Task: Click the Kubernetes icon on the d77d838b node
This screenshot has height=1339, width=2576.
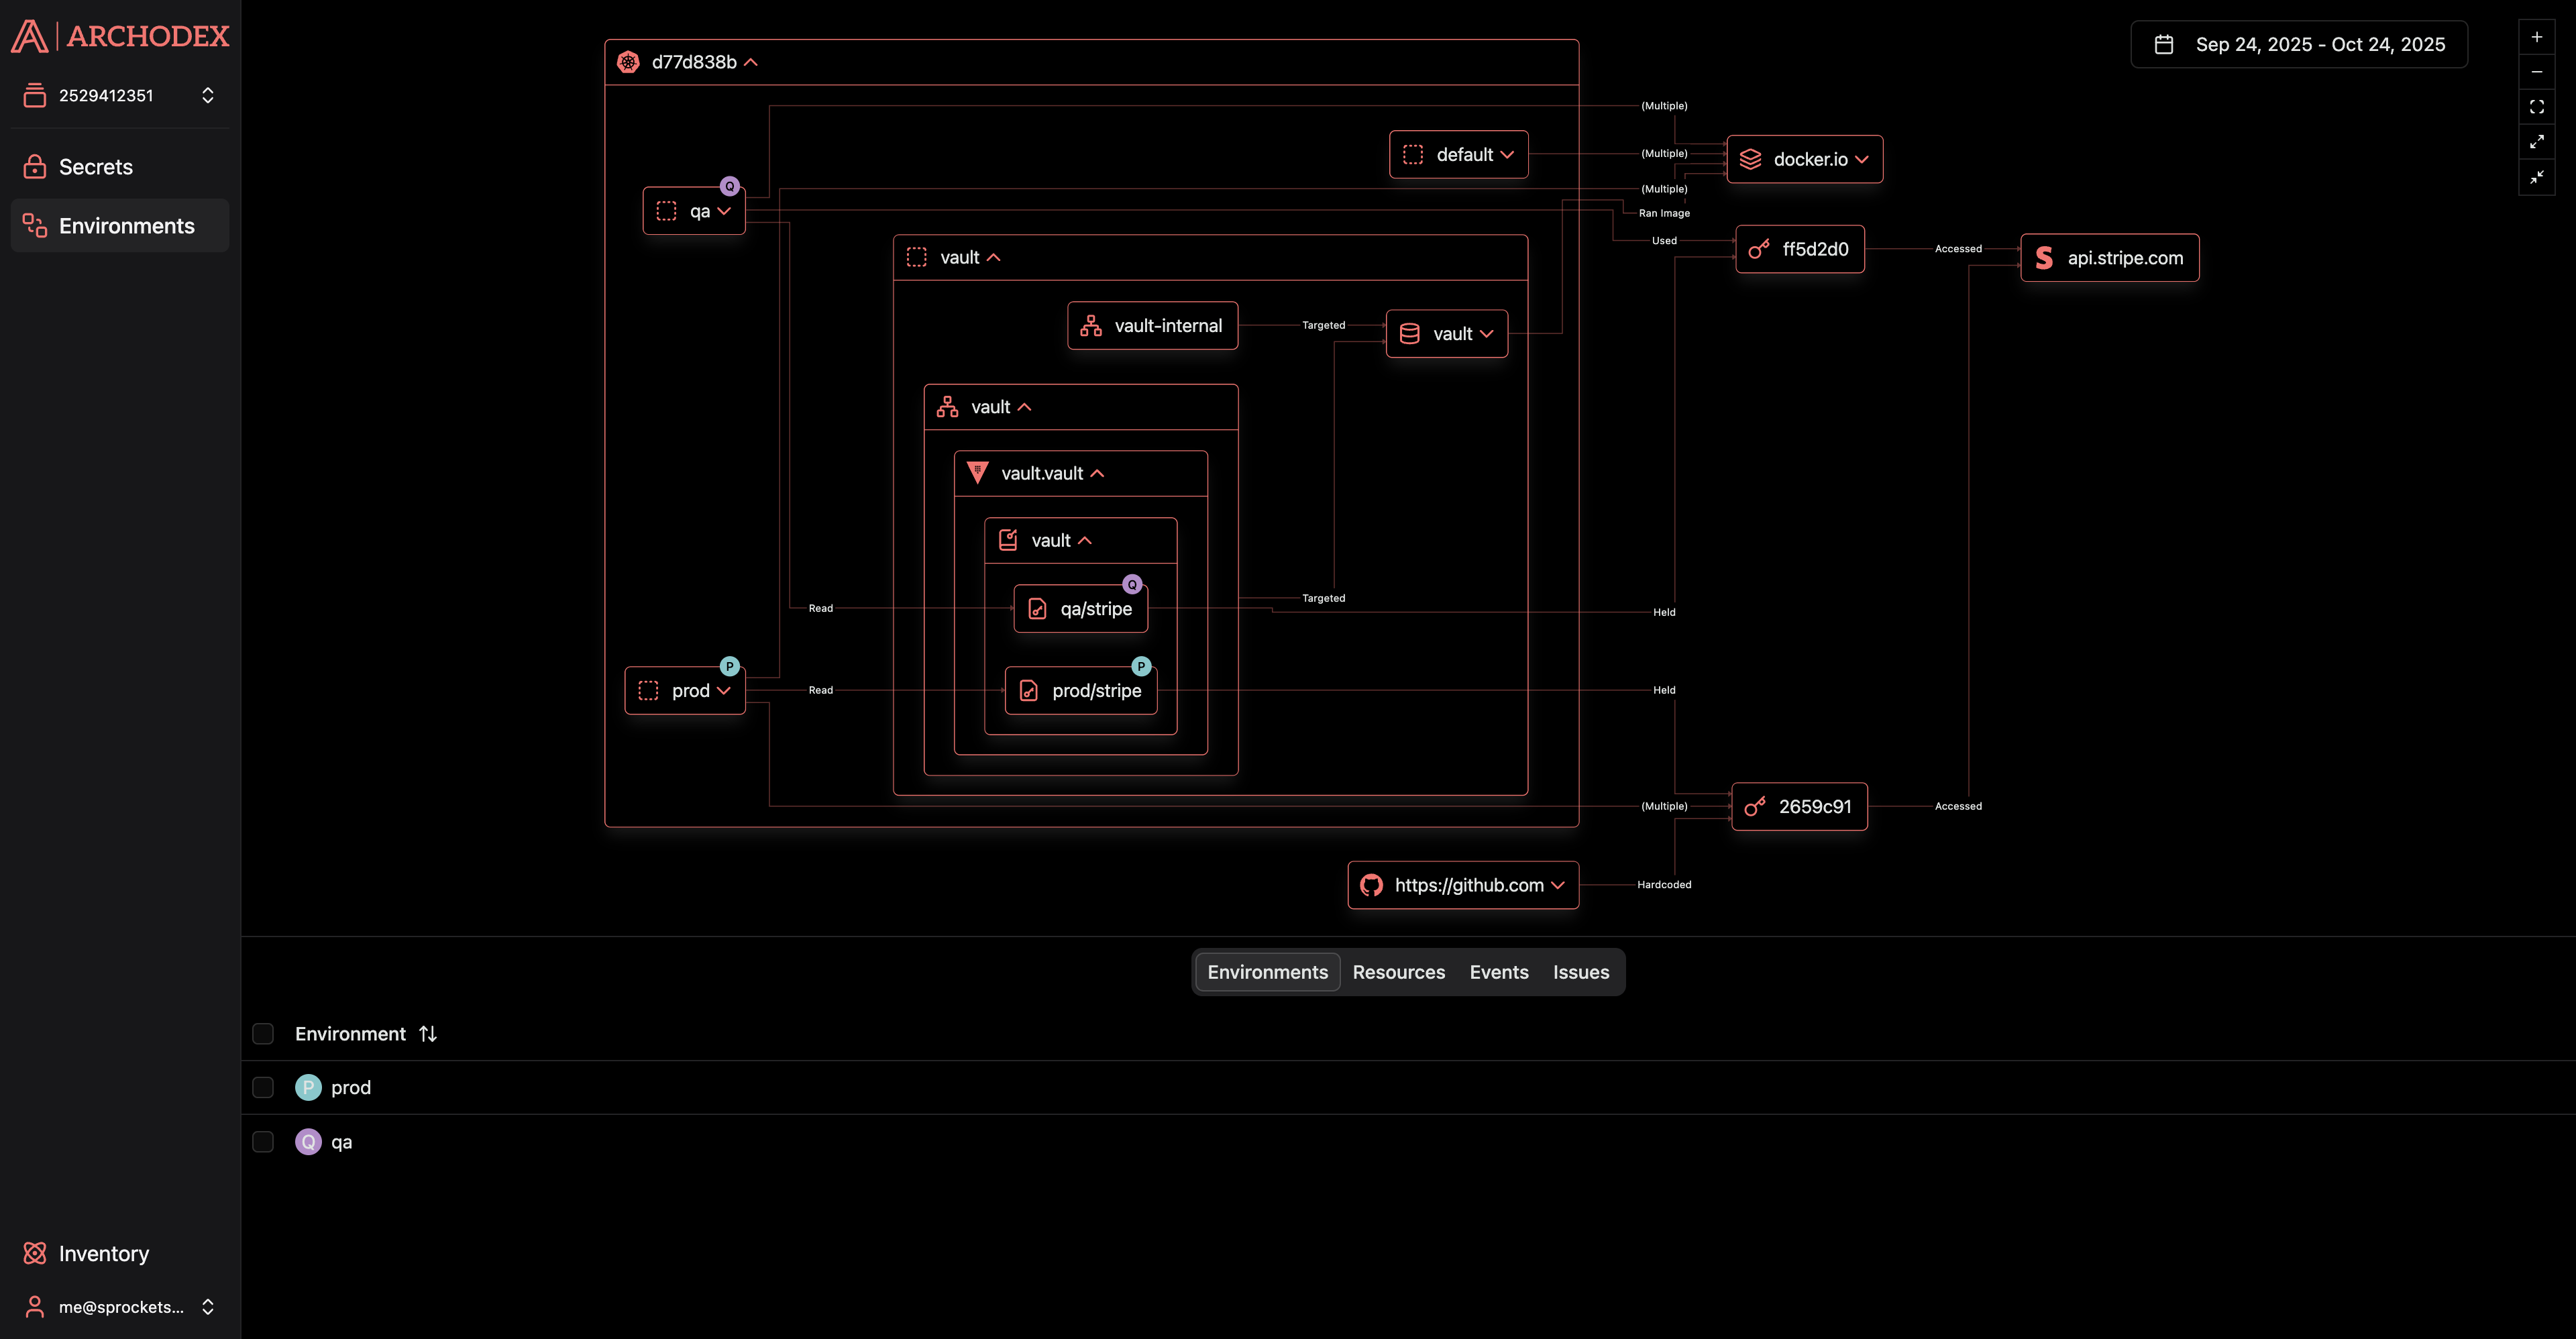Action: tap(629, 62)
